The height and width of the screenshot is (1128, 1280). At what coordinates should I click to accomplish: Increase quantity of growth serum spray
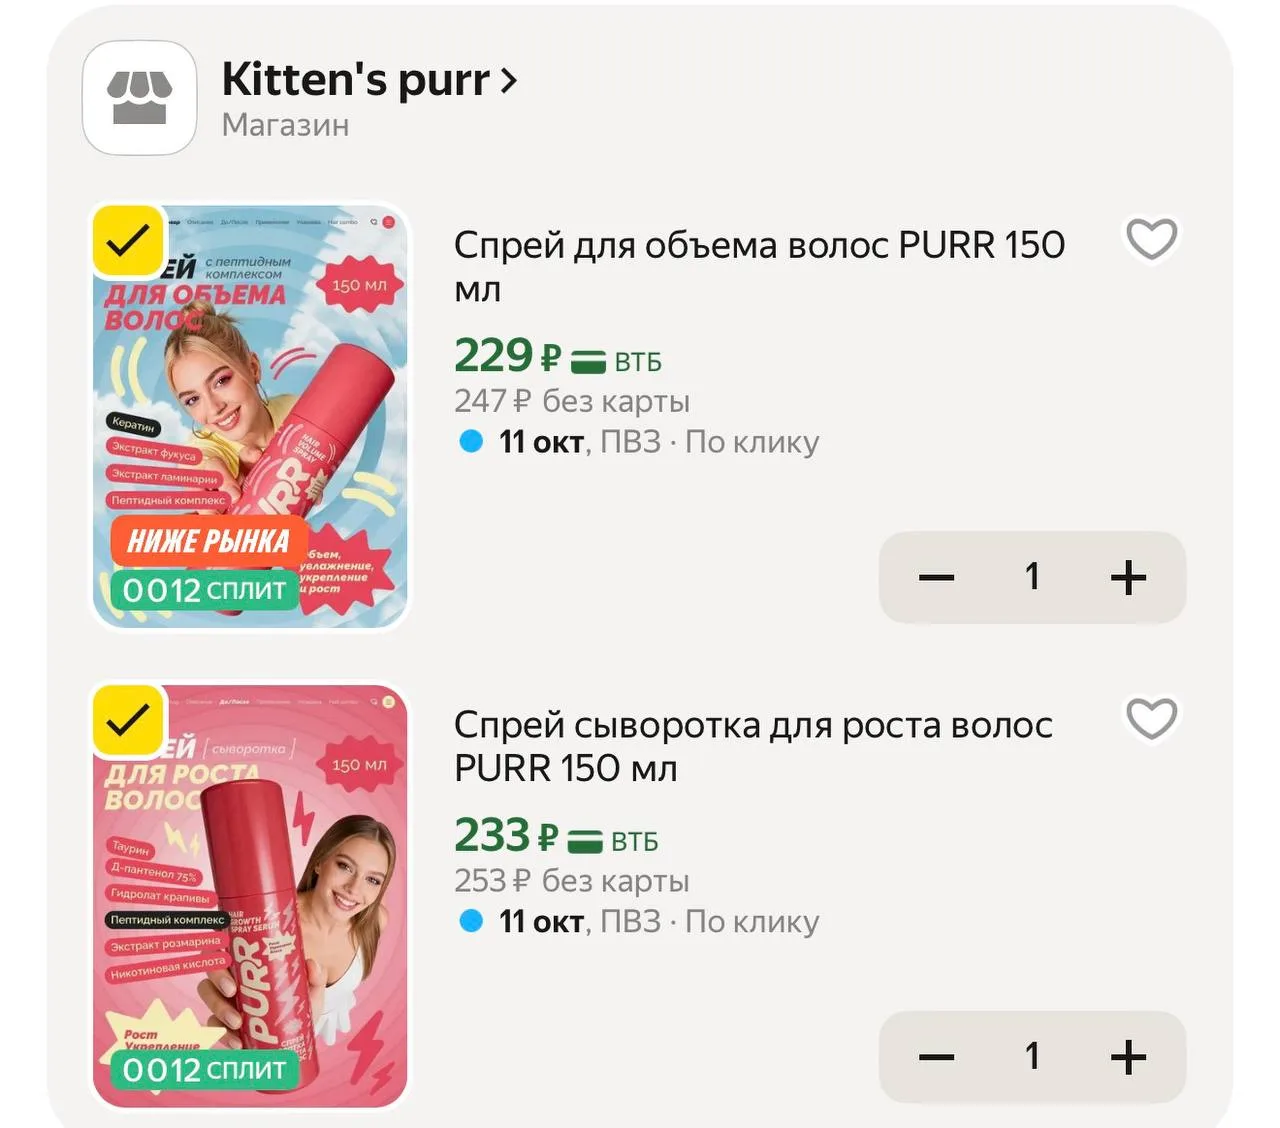coord(1128,1057)
